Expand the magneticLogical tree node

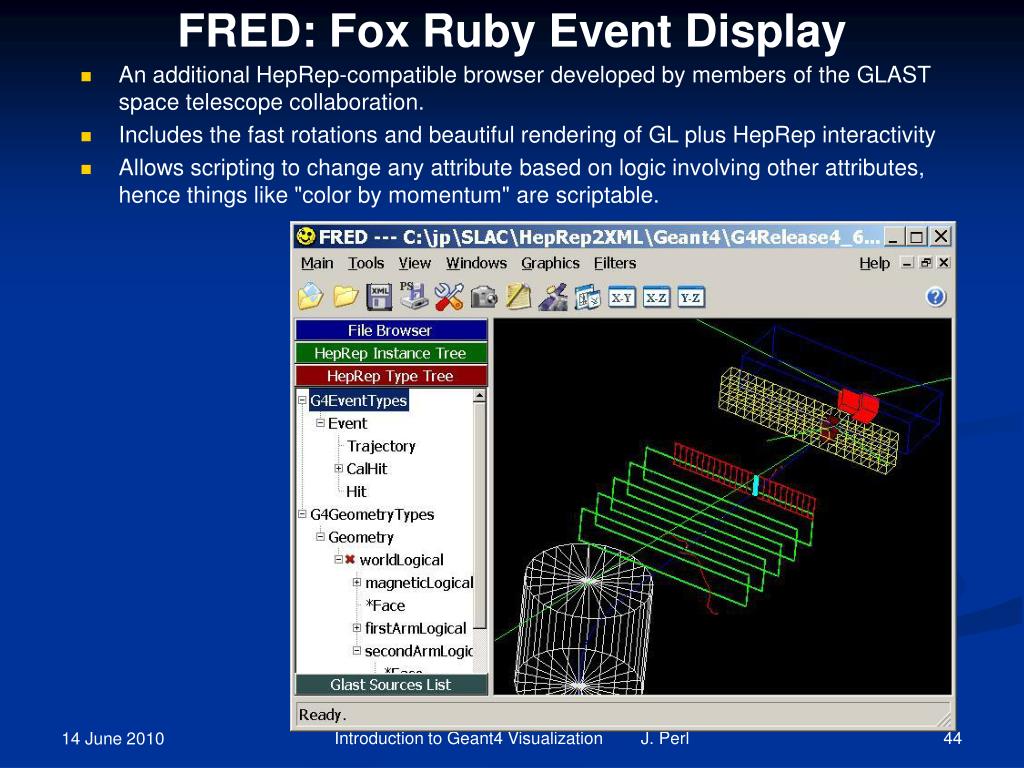pos(357,583)
